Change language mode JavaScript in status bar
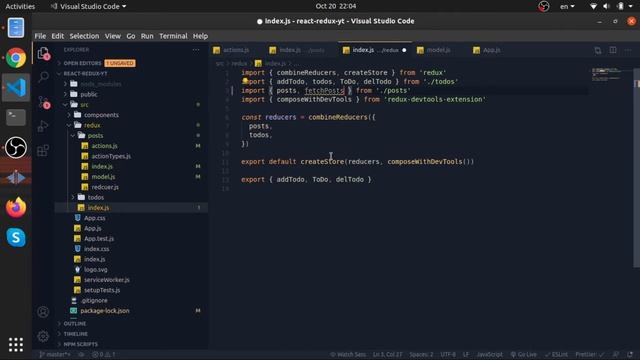Viewport: 640px width, 360px height. pos(490,355)
